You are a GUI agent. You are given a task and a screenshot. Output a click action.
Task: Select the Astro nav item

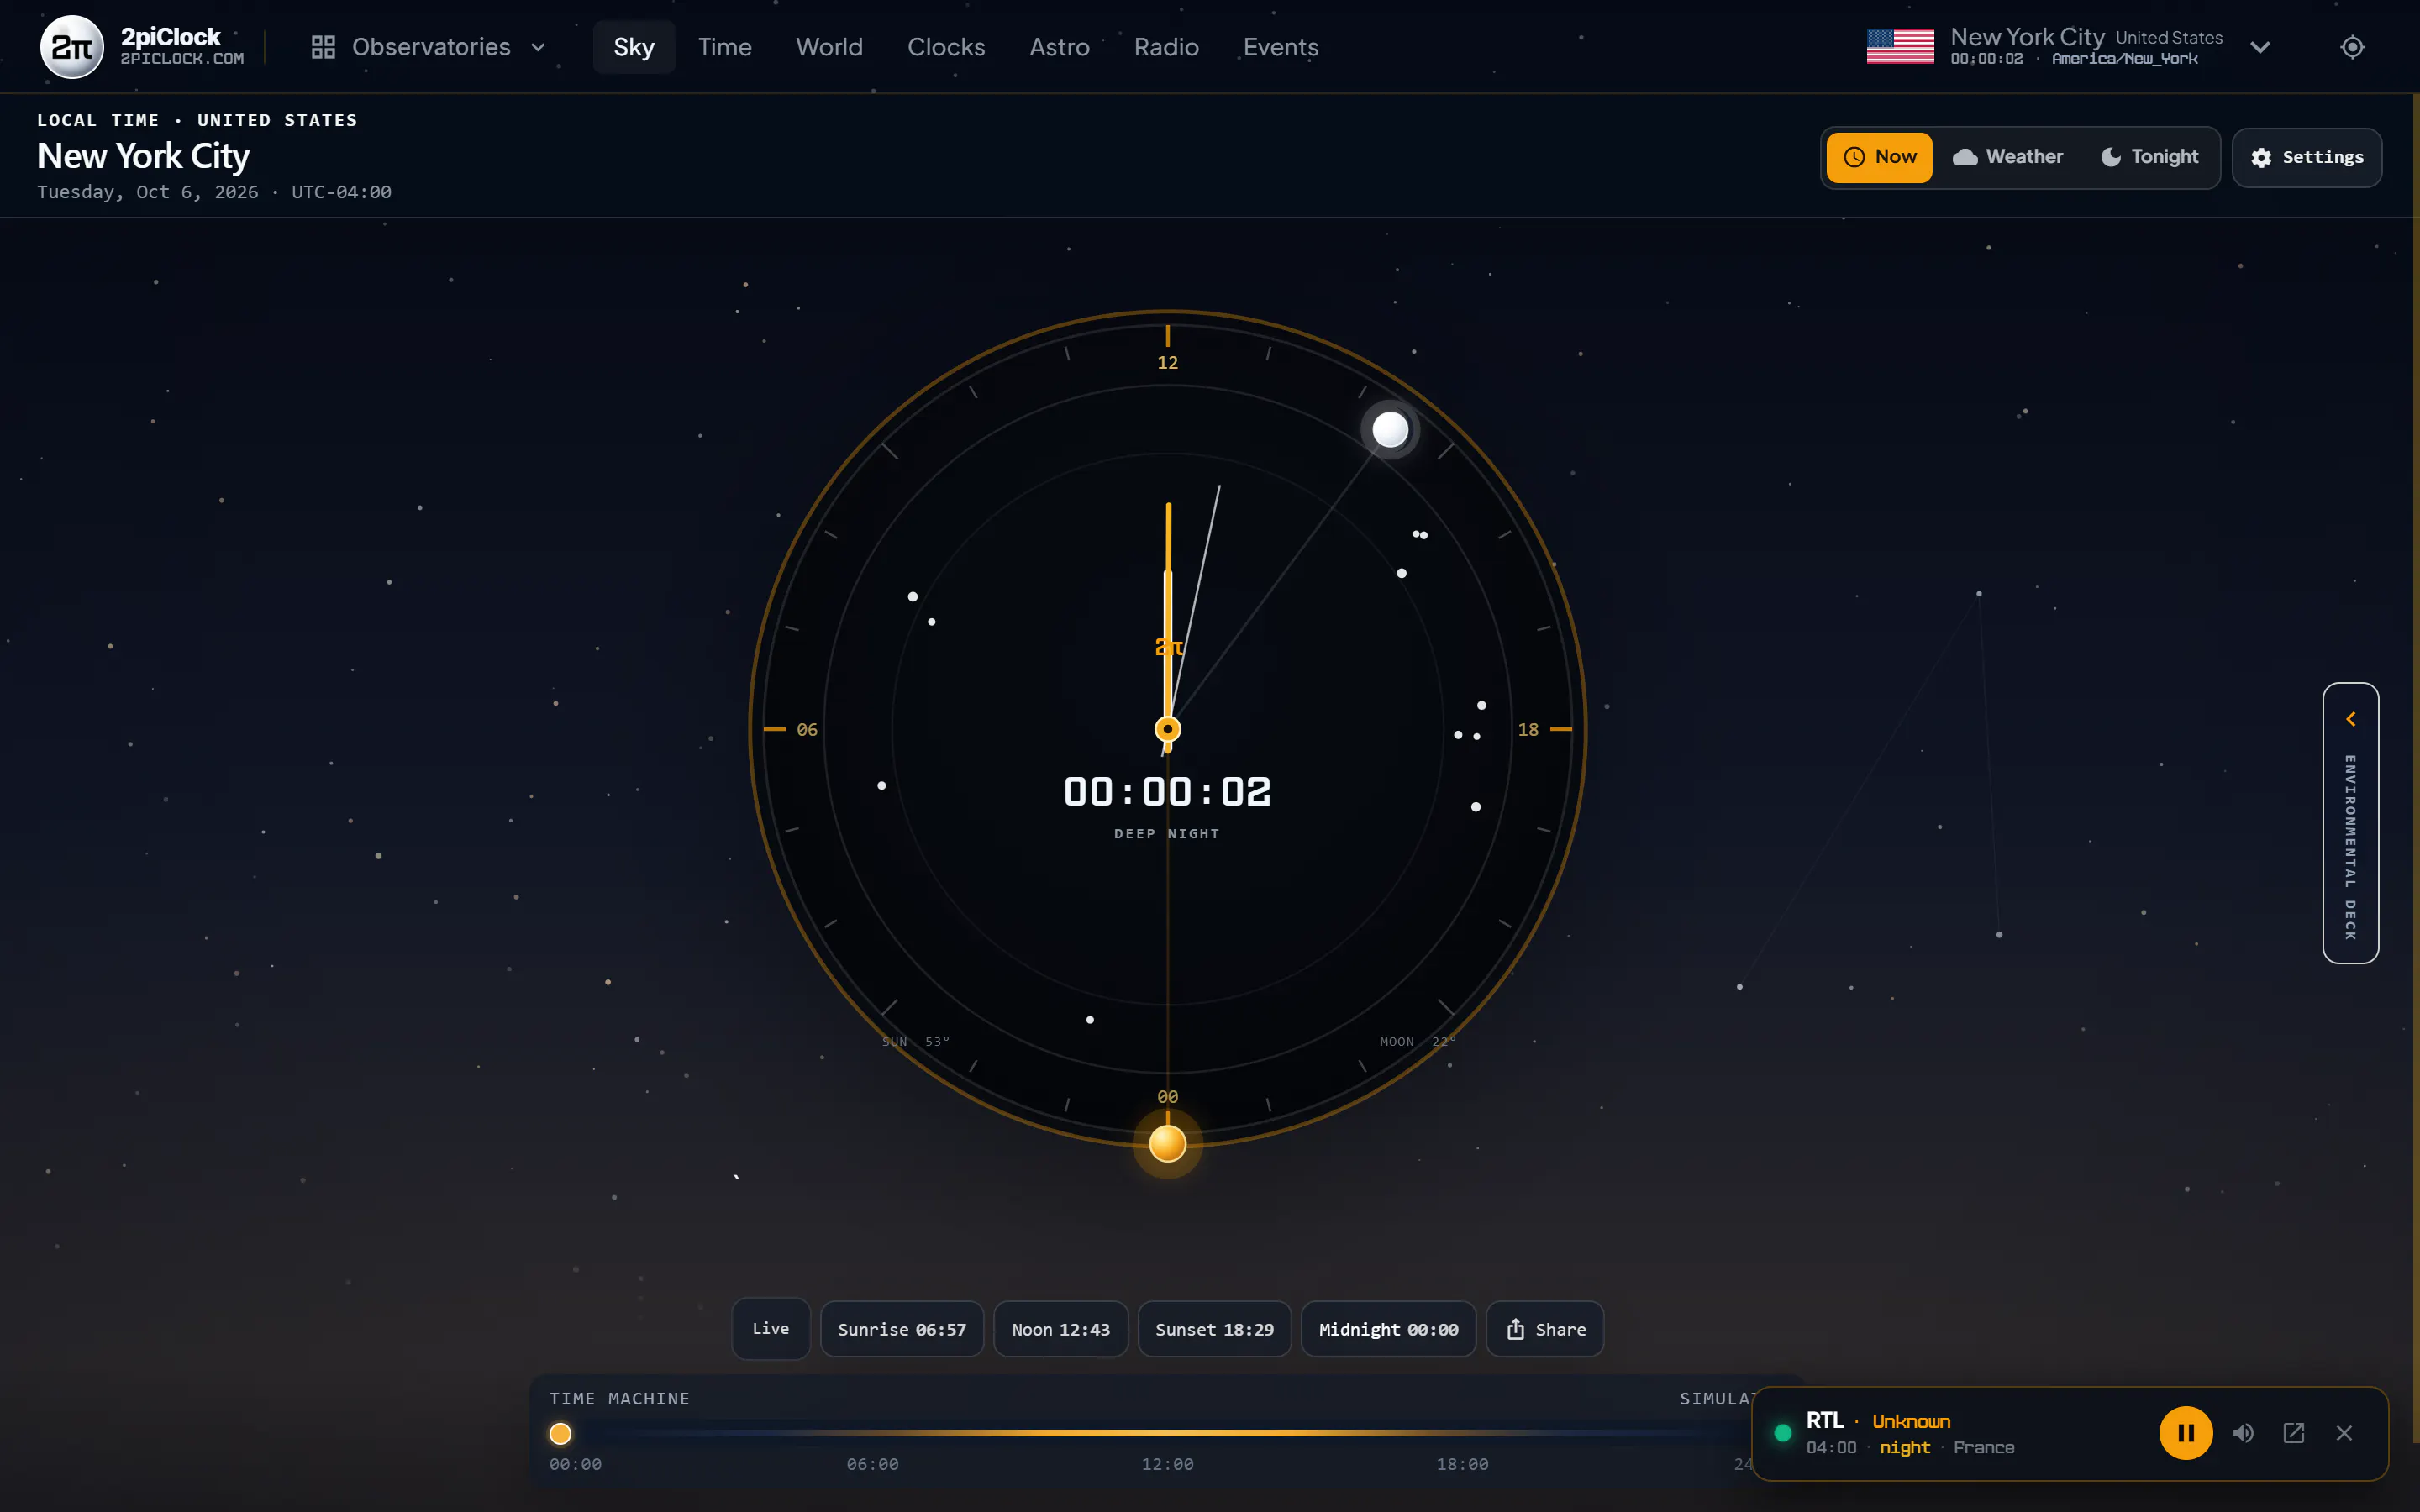tap(1059, 47)
